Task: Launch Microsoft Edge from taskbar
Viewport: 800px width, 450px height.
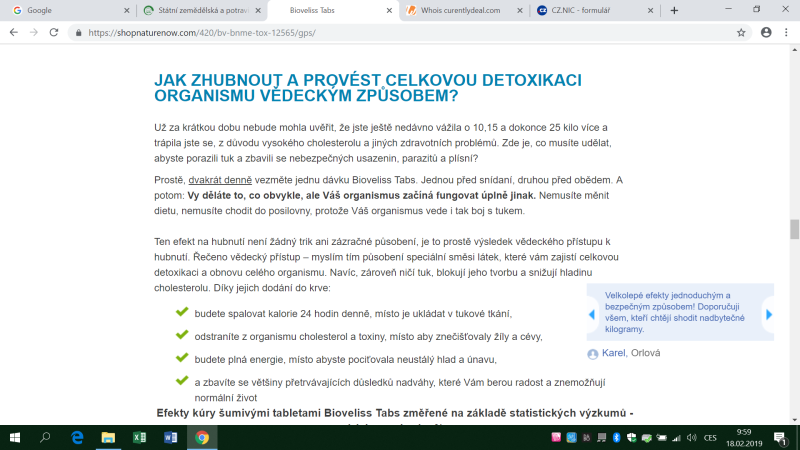Action: point(77,438)
